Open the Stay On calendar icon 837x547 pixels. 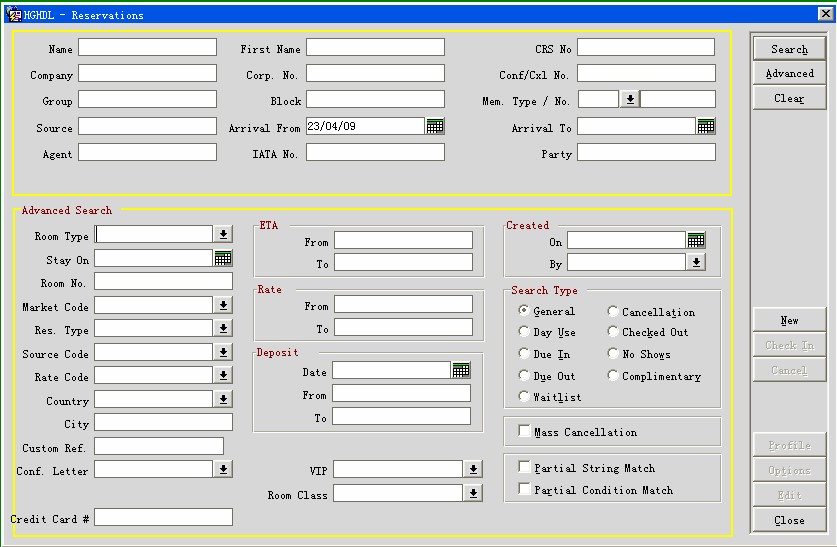(223, 259)
